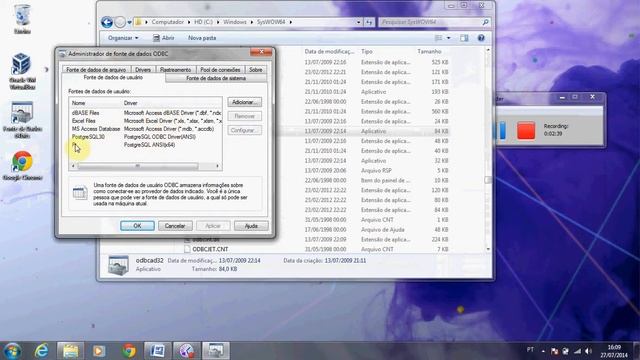Switch to the Rastreamento tab

point(176,70)
